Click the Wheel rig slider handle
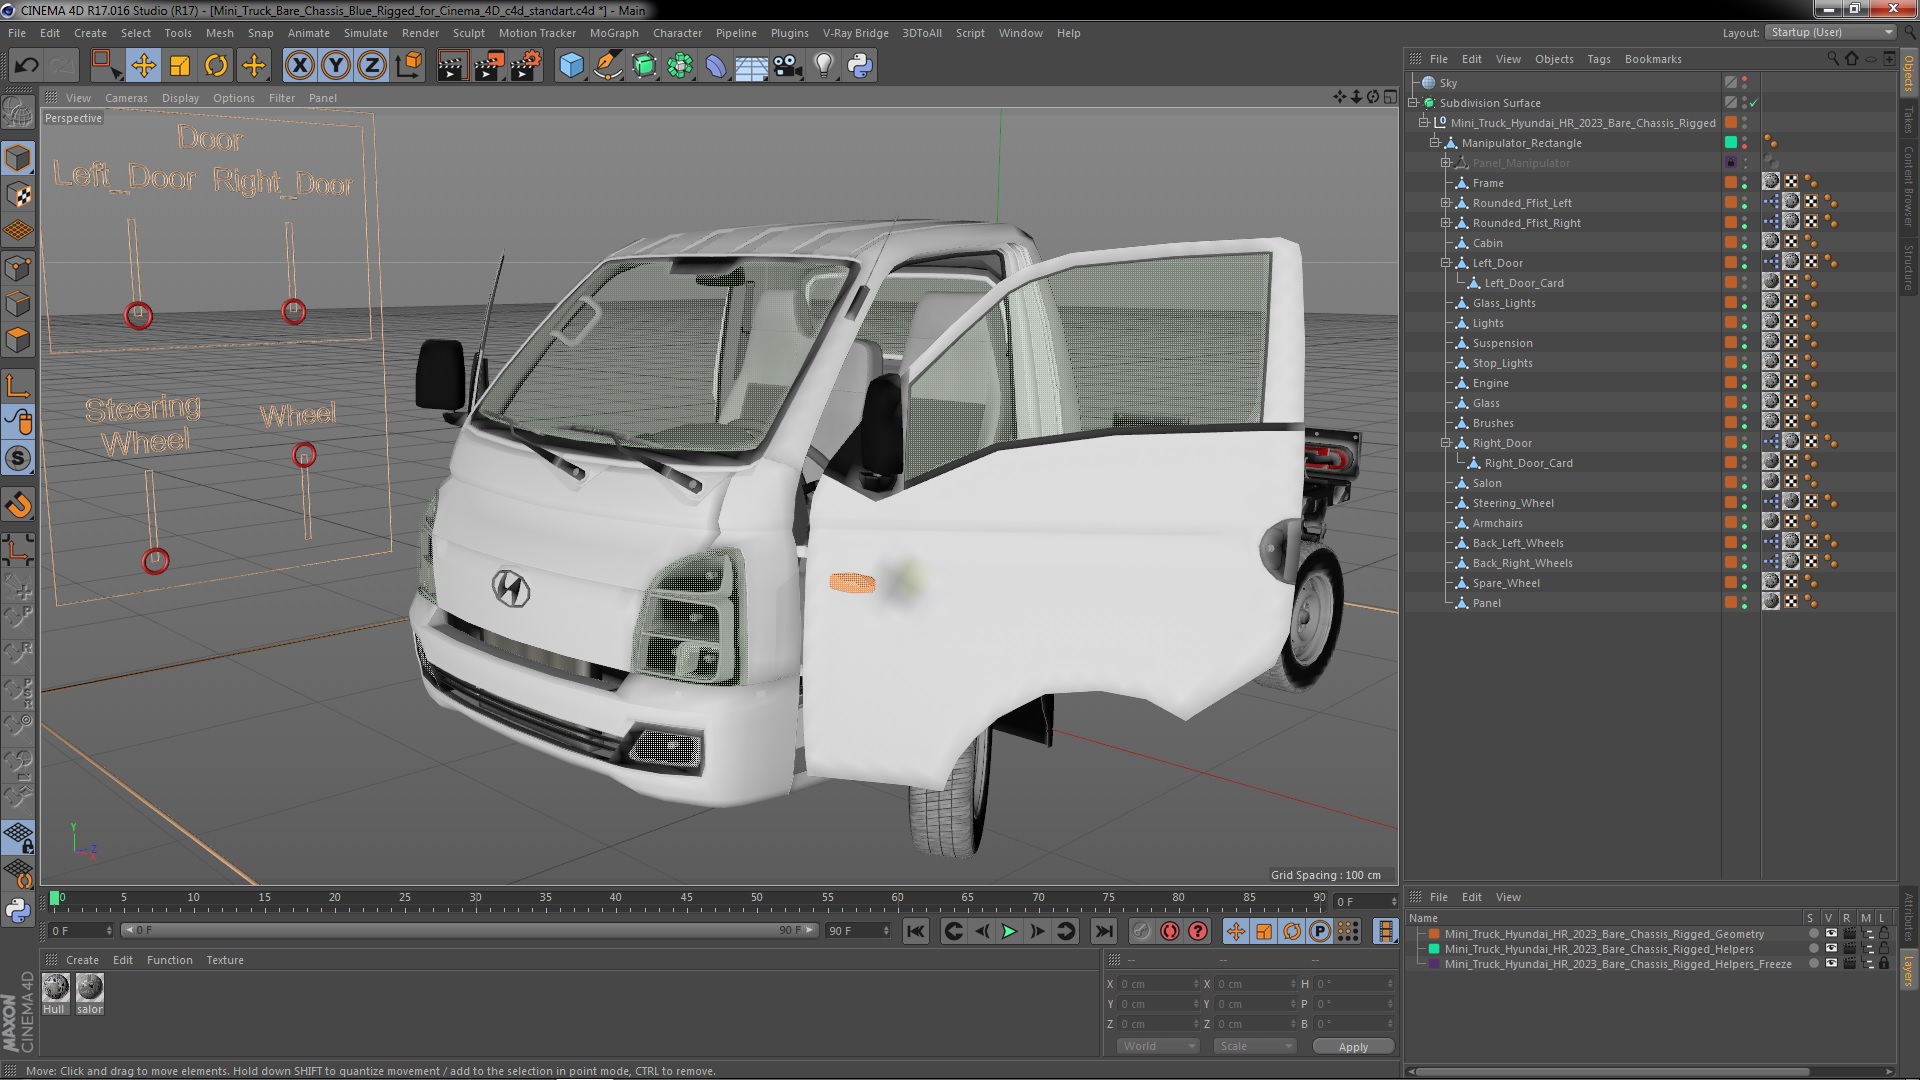This screenshot has height=1080, width=1920. point(304,456)
